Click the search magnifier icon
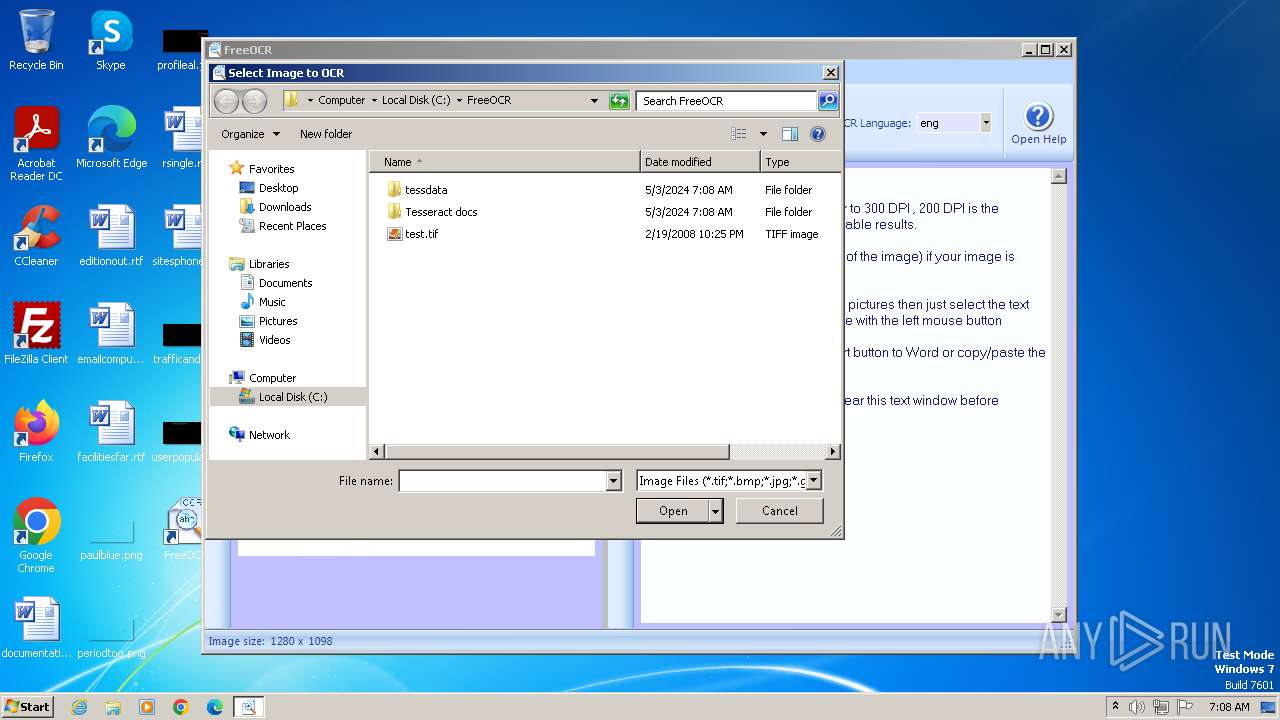 [828, 101]
